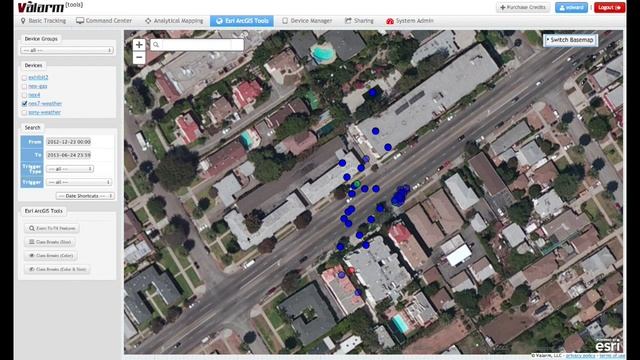Enable the sony-weather device checkbox
Screen dimensions: 640x360
(24, 113)
